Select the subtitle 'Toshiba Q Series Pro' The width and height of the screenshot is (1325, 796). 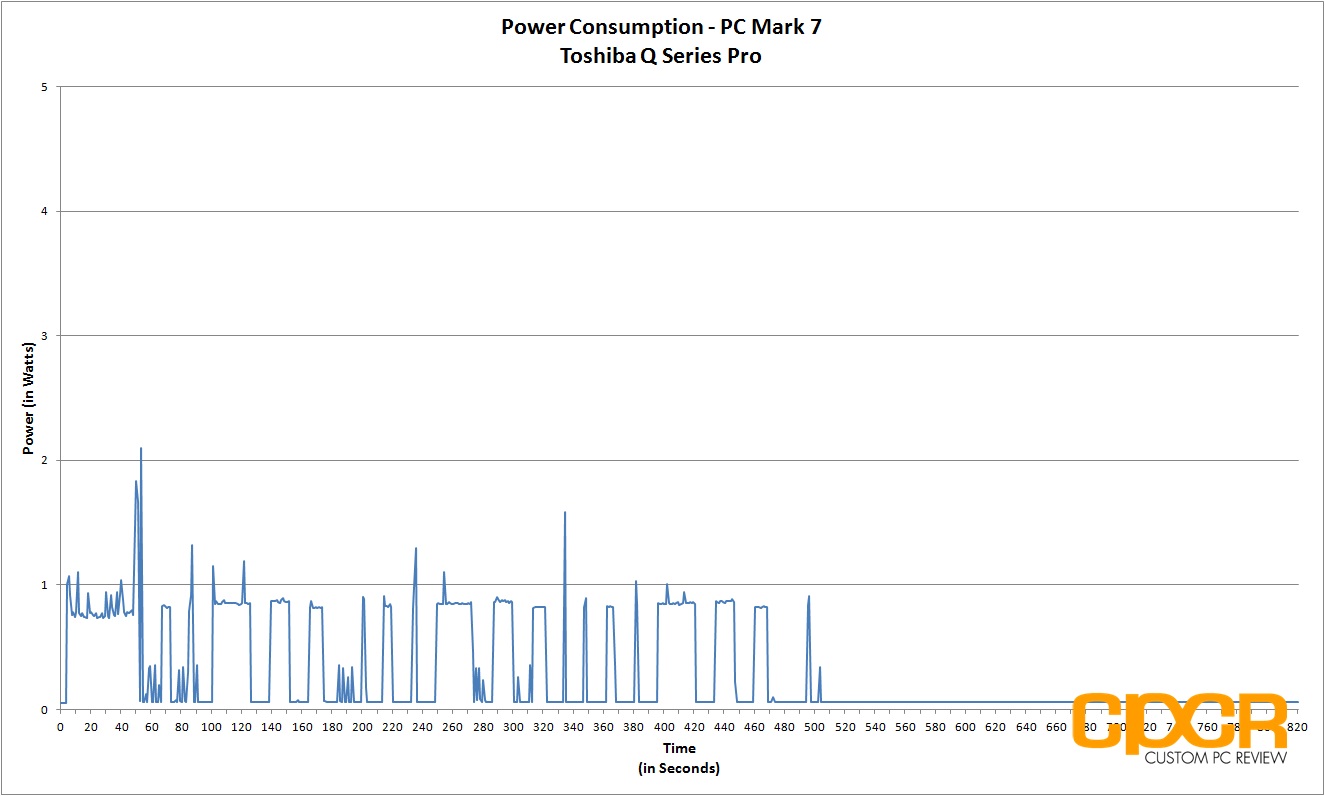tap(661, 56)
